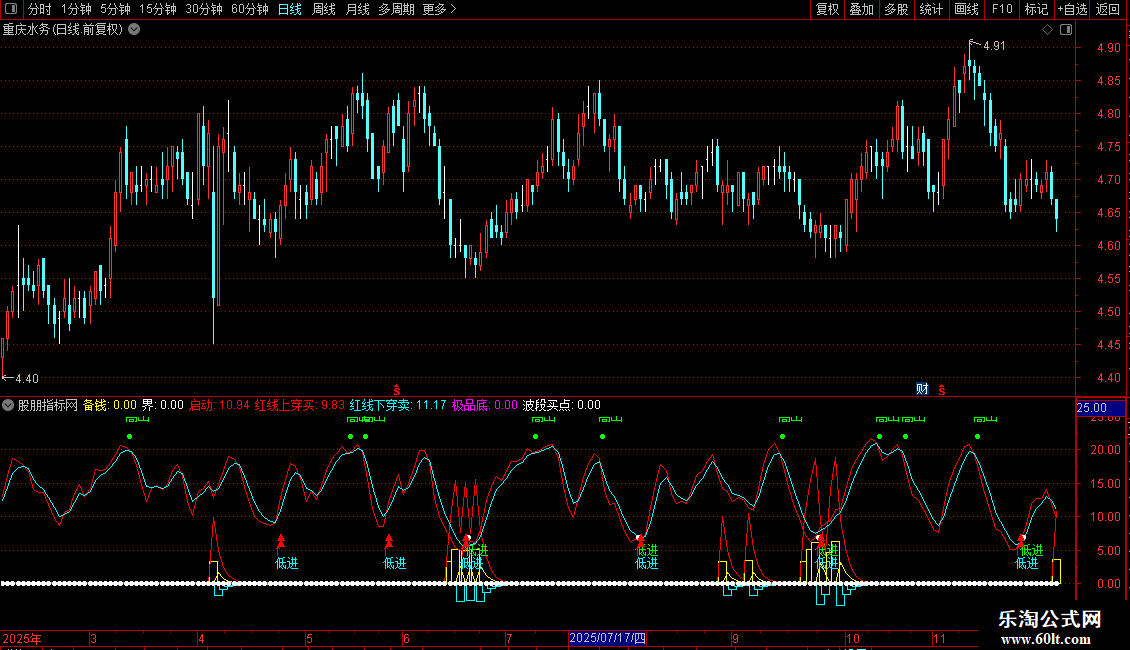Click the 复权 adjustment button
Image resolution: width=1130 pixels, height=650 pixels.
point(827,9)
